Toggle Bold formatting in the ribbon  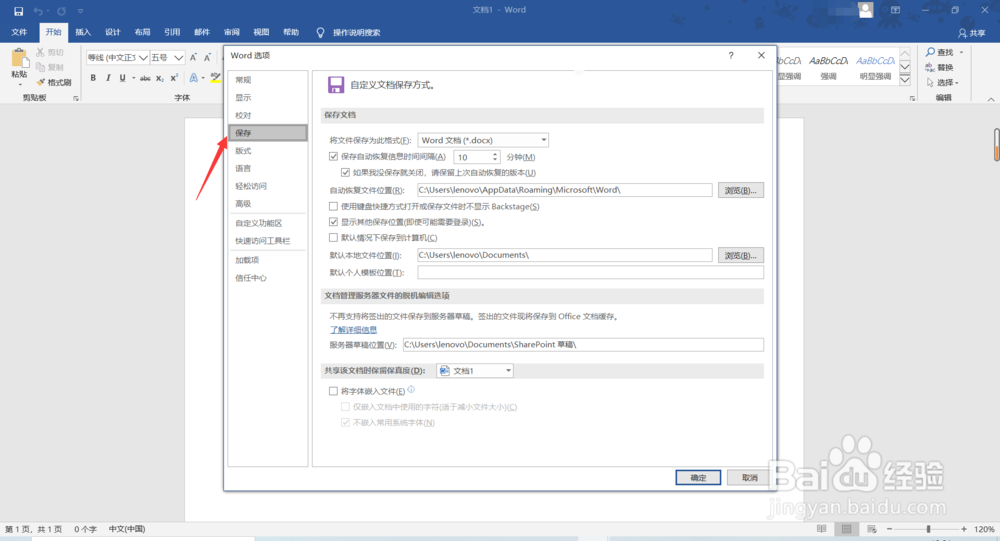tap(93, 78)
